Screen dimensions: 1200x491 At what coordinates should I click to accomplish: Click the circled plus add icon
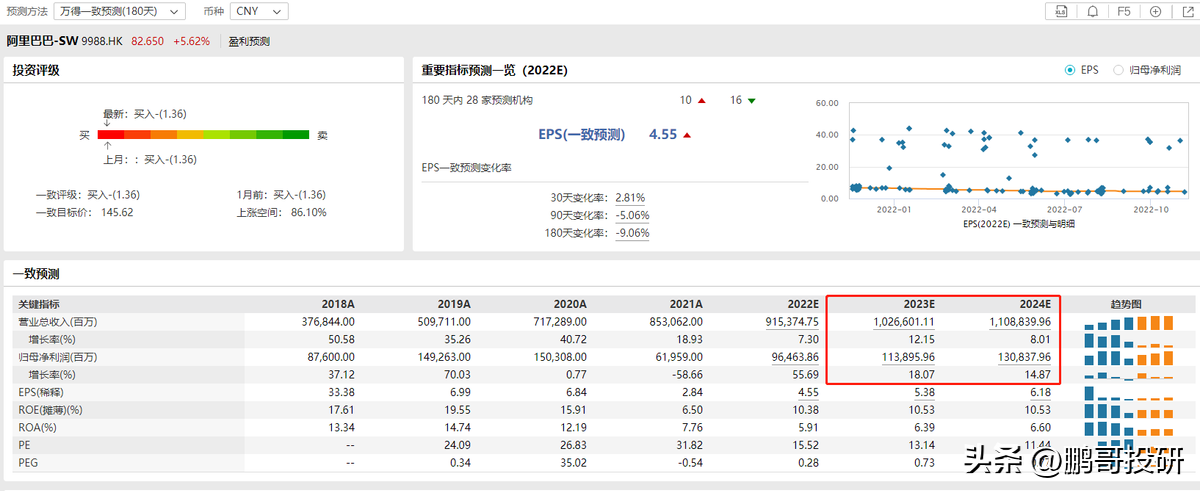[x=1155, y=11]
